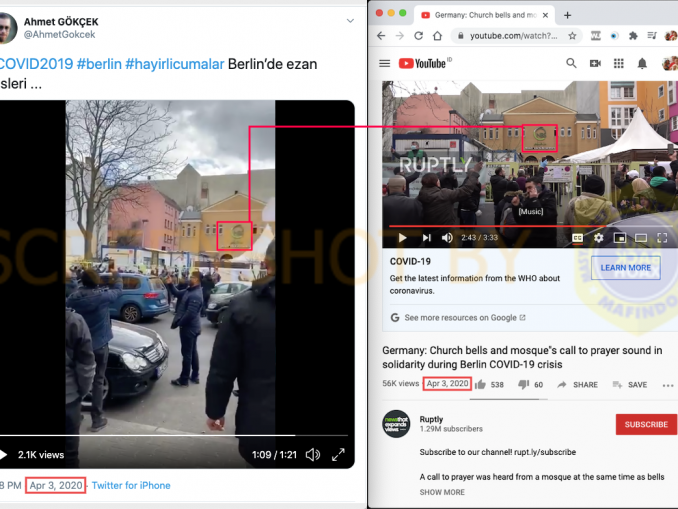Screen dimensions: 678x509
Task: Open the Ruptly channel name link
Action: pos(431,419)
